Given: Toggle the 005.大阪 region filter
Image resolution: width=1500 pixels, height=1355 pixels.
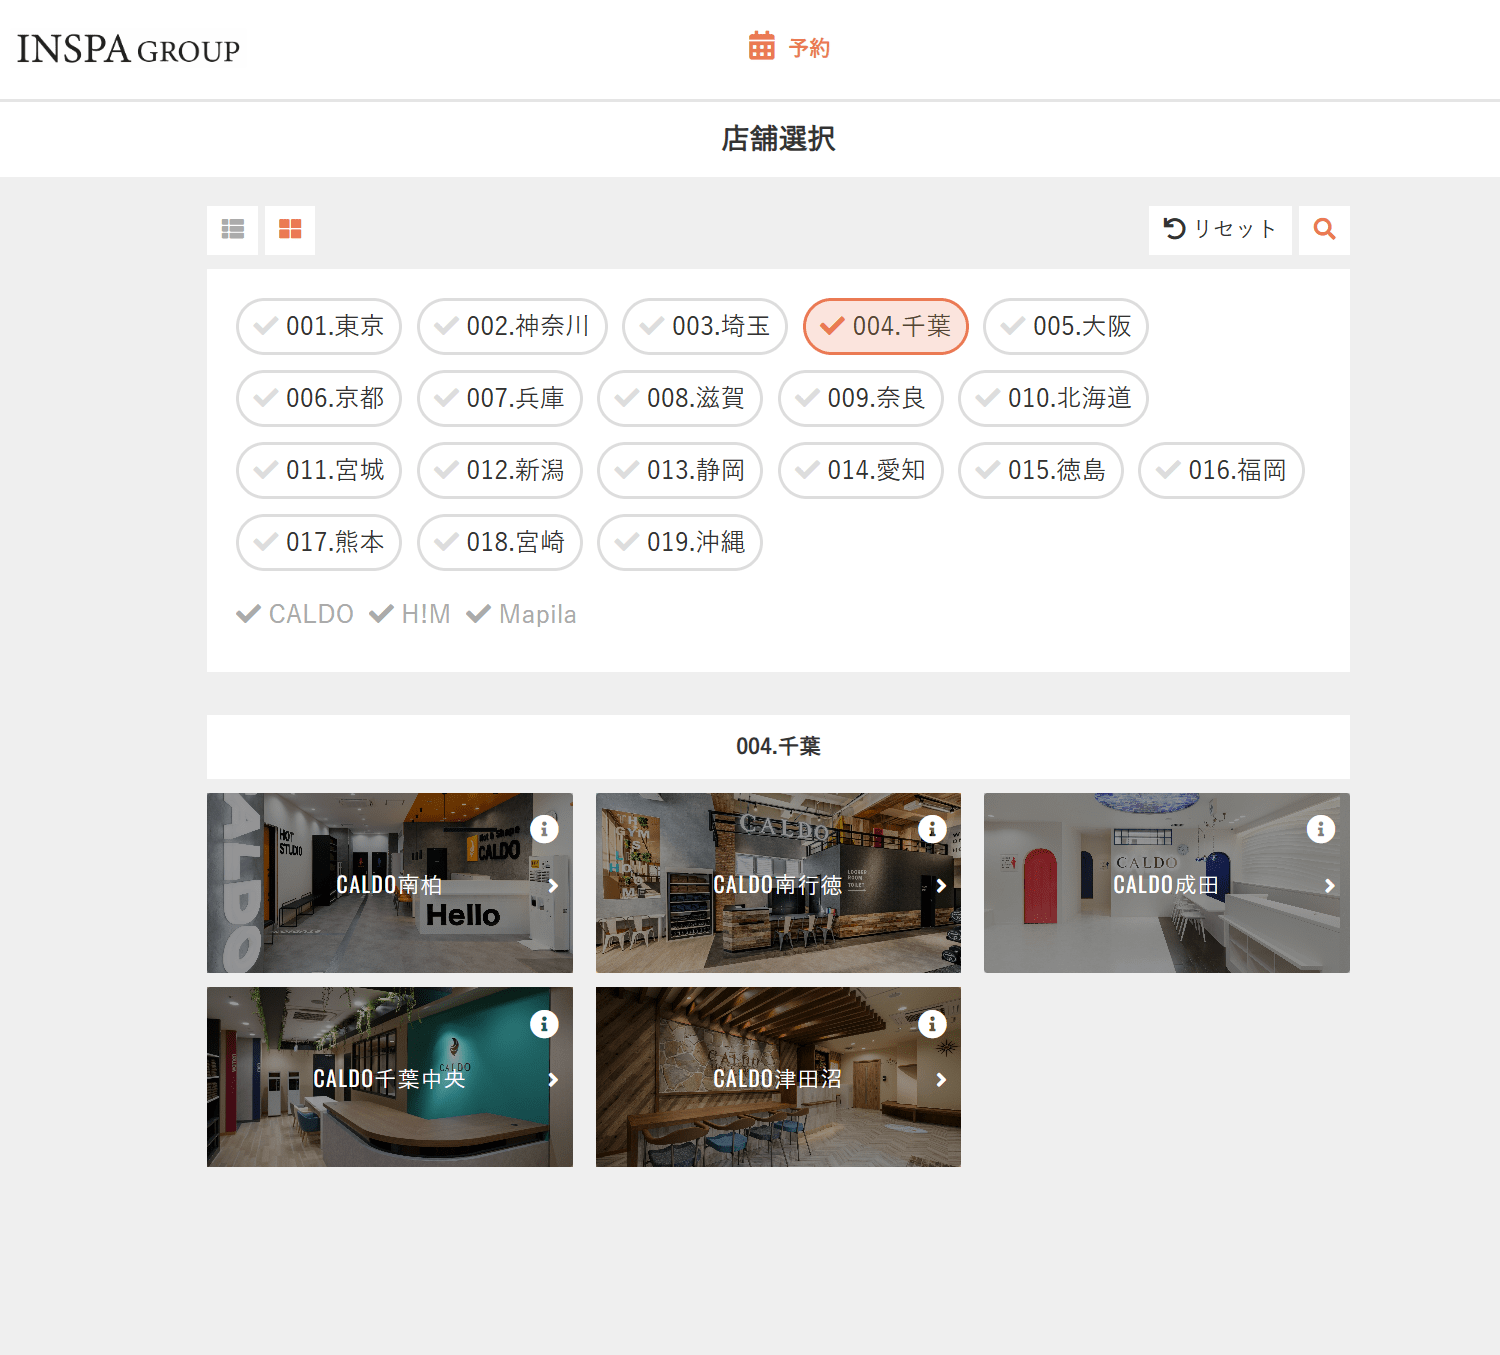Looking at the screenshot, I should click(x=1066, y=326).
